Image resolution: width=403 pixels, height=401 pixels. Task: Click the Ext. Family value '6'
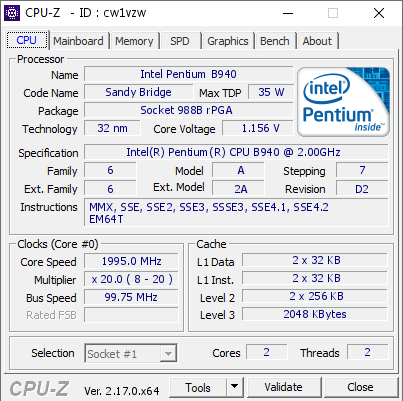click(110, 188)
